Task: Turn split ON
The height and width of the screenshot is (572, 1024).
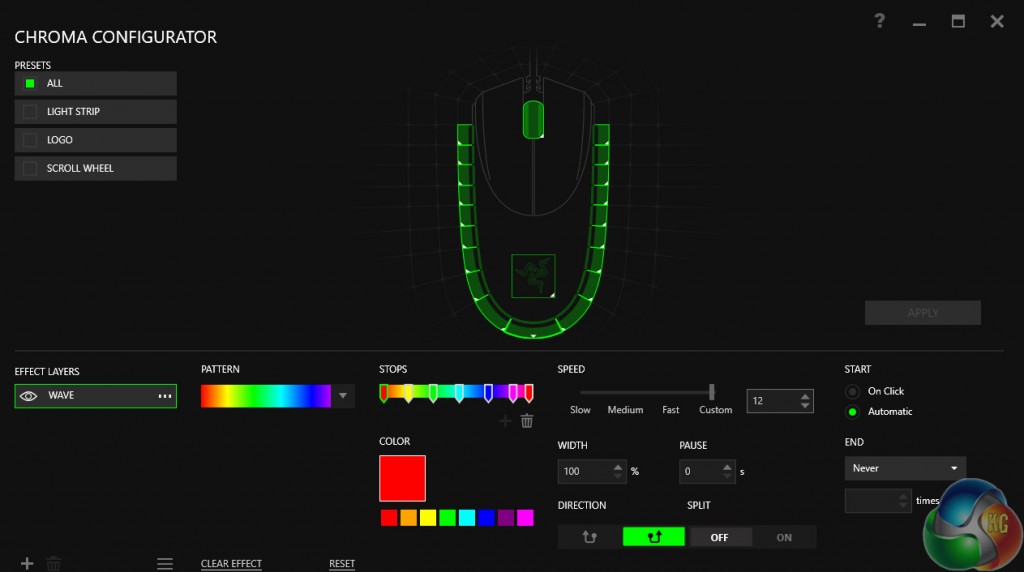Action: [x=784, y=537]
